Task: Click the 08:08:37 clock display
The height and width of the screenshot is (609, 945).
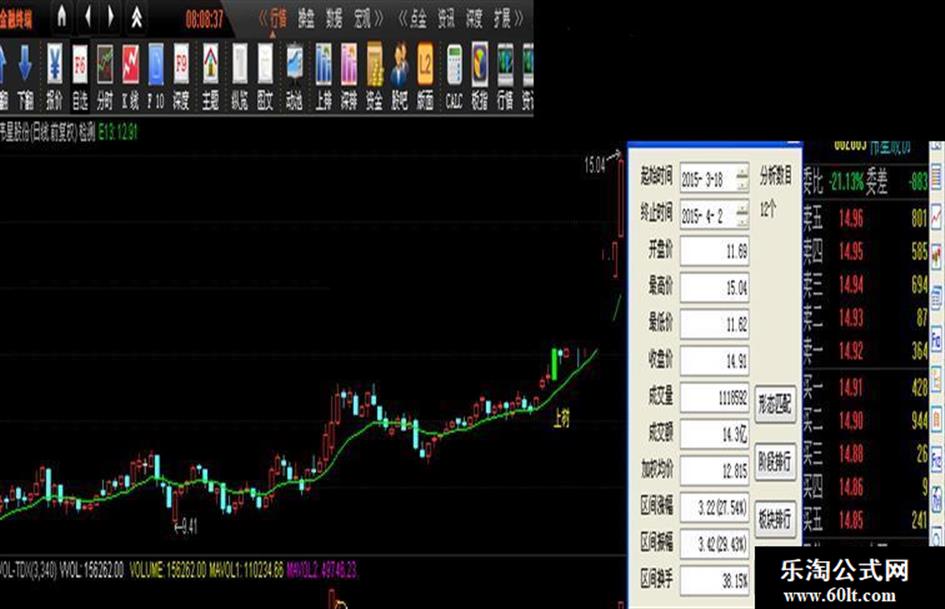Action: pyautogui.click(x=204, y=20)
